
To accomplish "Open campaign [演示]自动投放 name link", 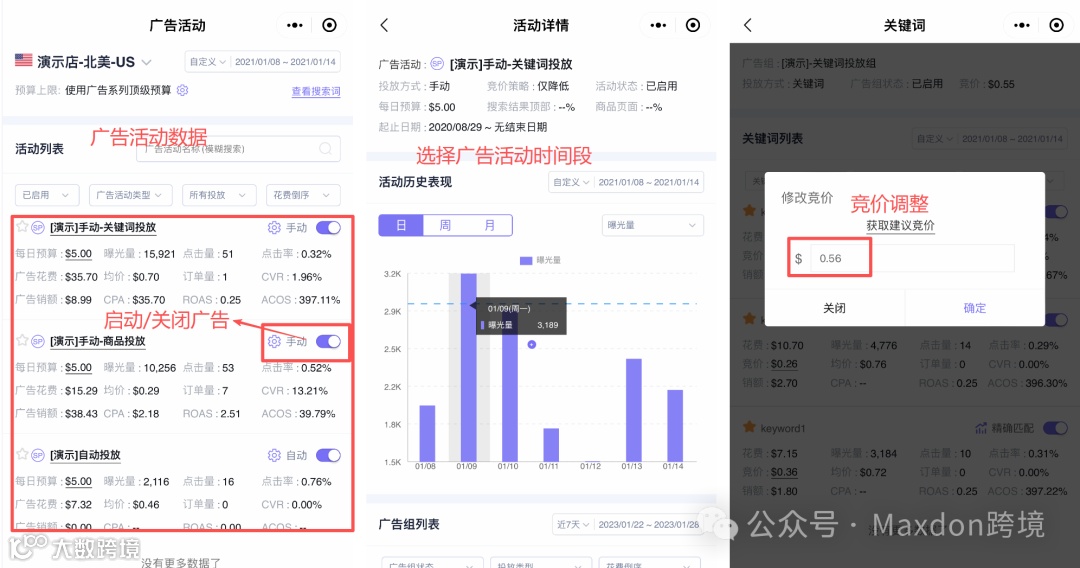I will click(x=85, y=455).
